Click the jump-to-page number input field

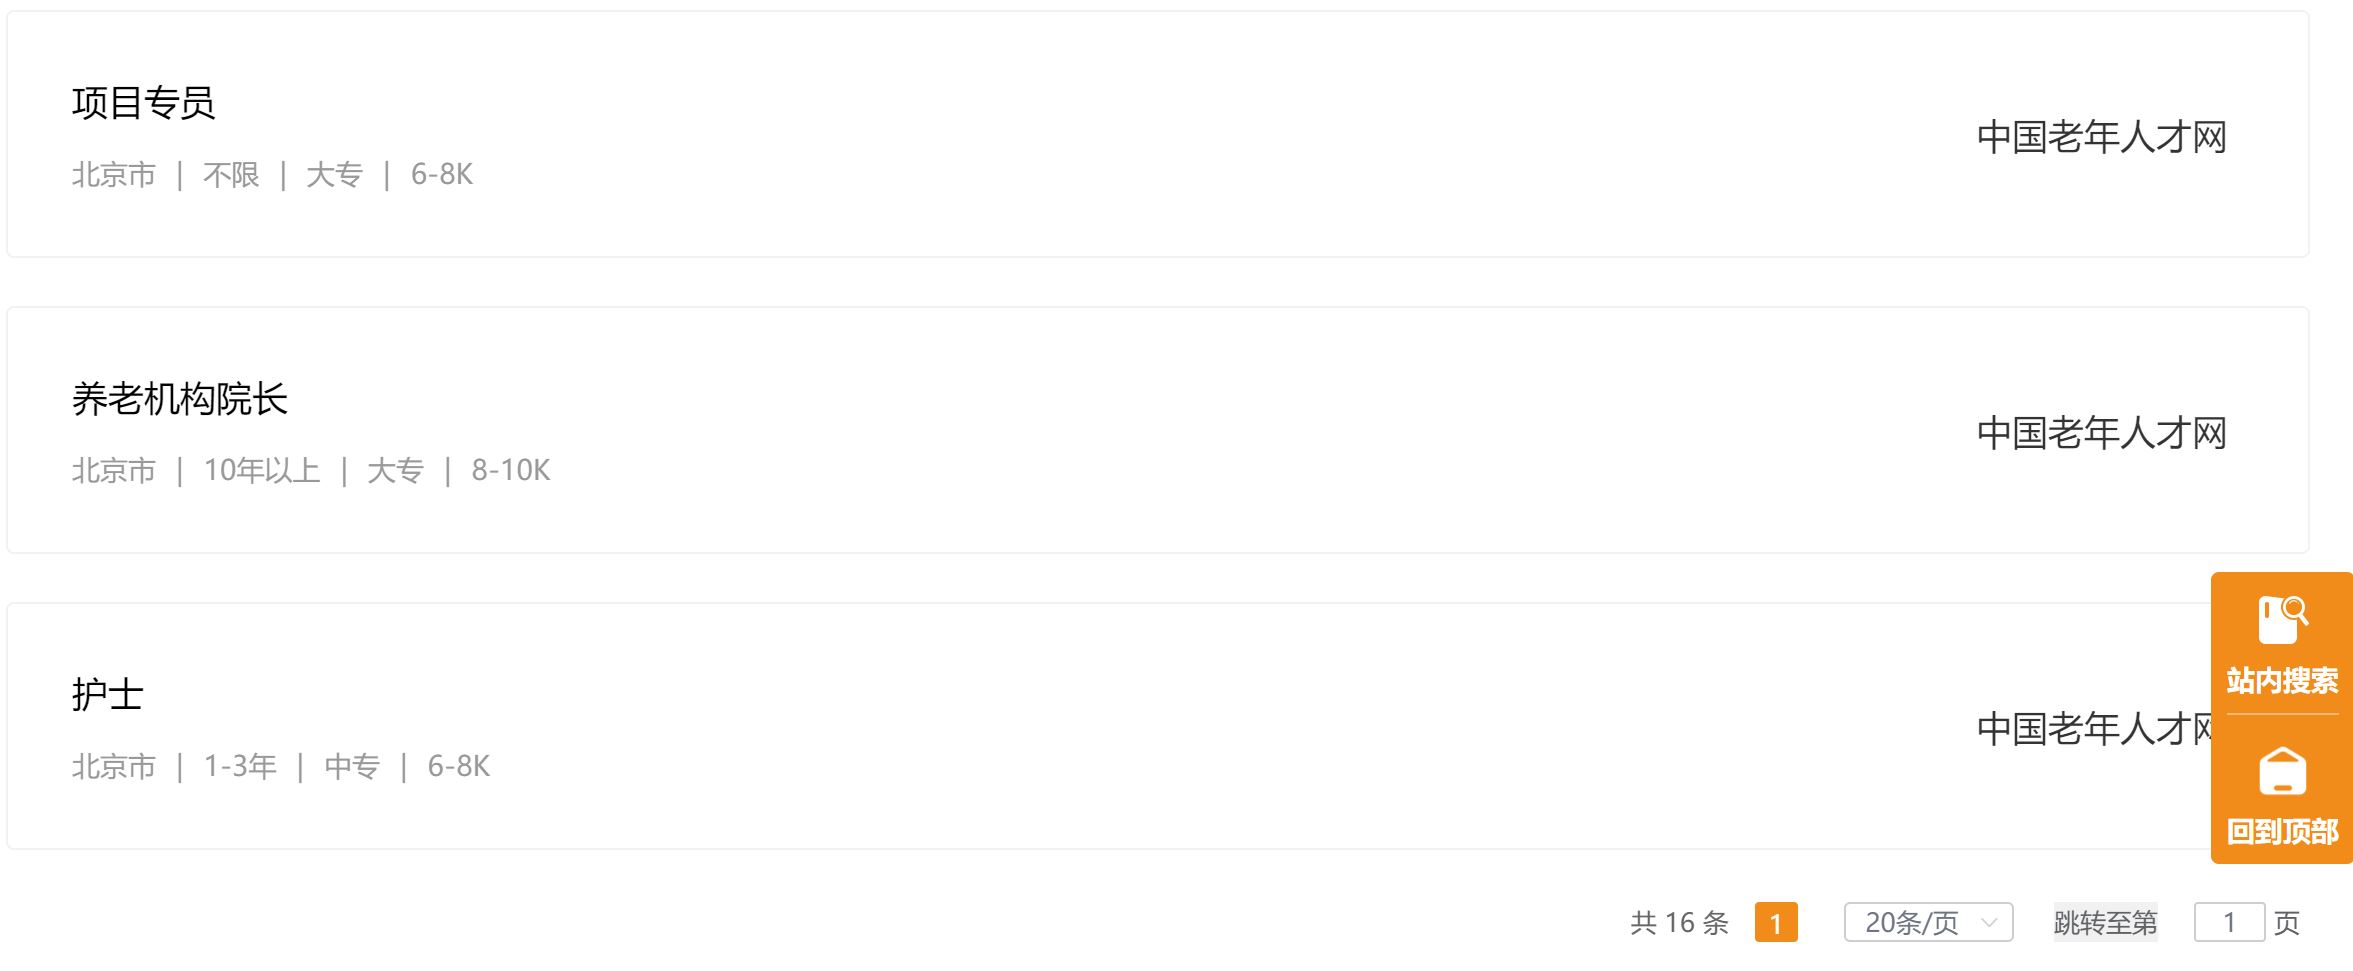[2229, 922]
